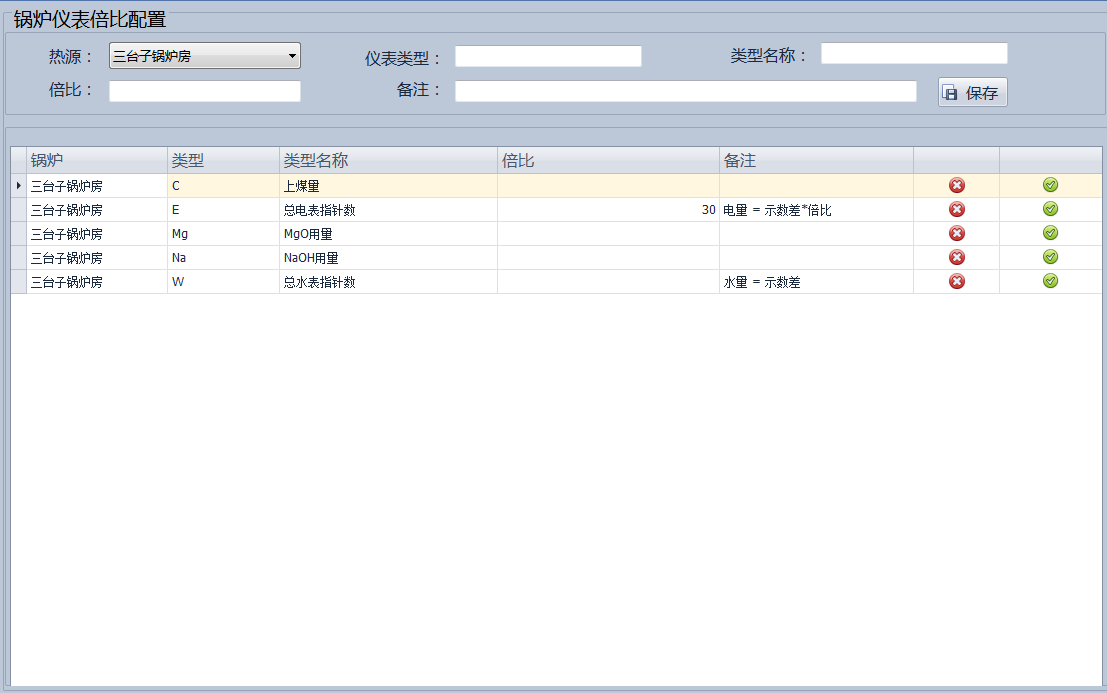The height and width of the screenshot is (693, 1107).
Task: Click the 备注 text field
Action: pyautogui.click(x=685, y=91)
